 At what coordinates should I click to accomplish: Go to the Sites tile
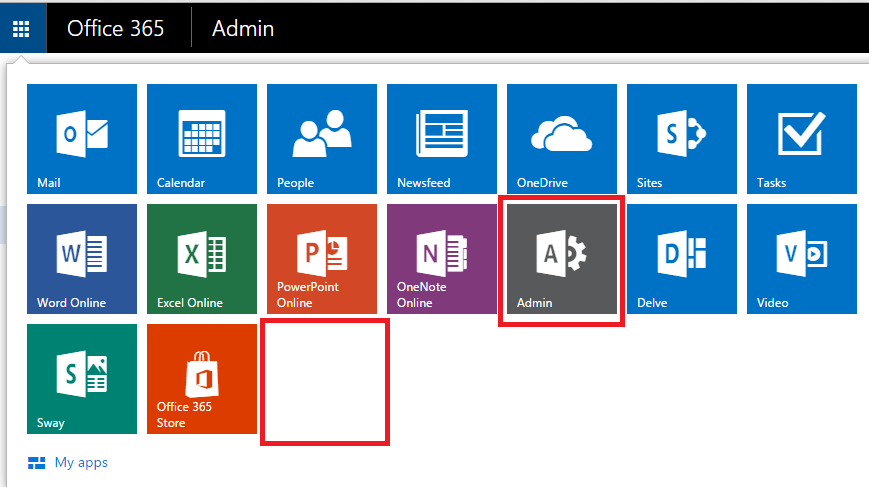682,139
